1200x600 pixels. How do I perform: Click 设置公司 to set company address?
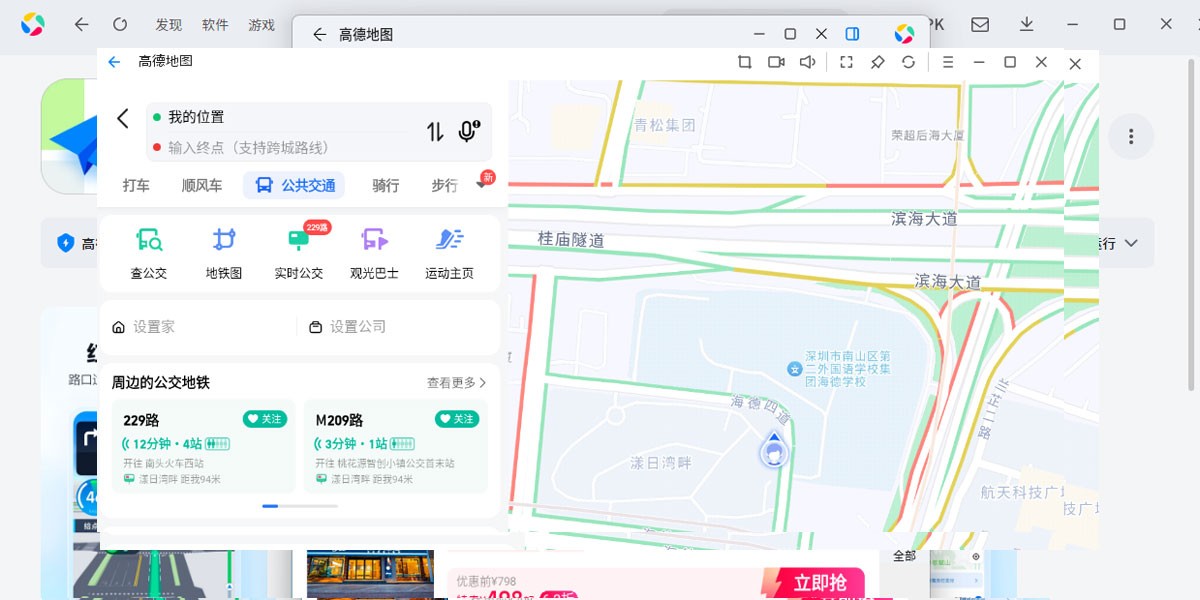pos(357,327)
